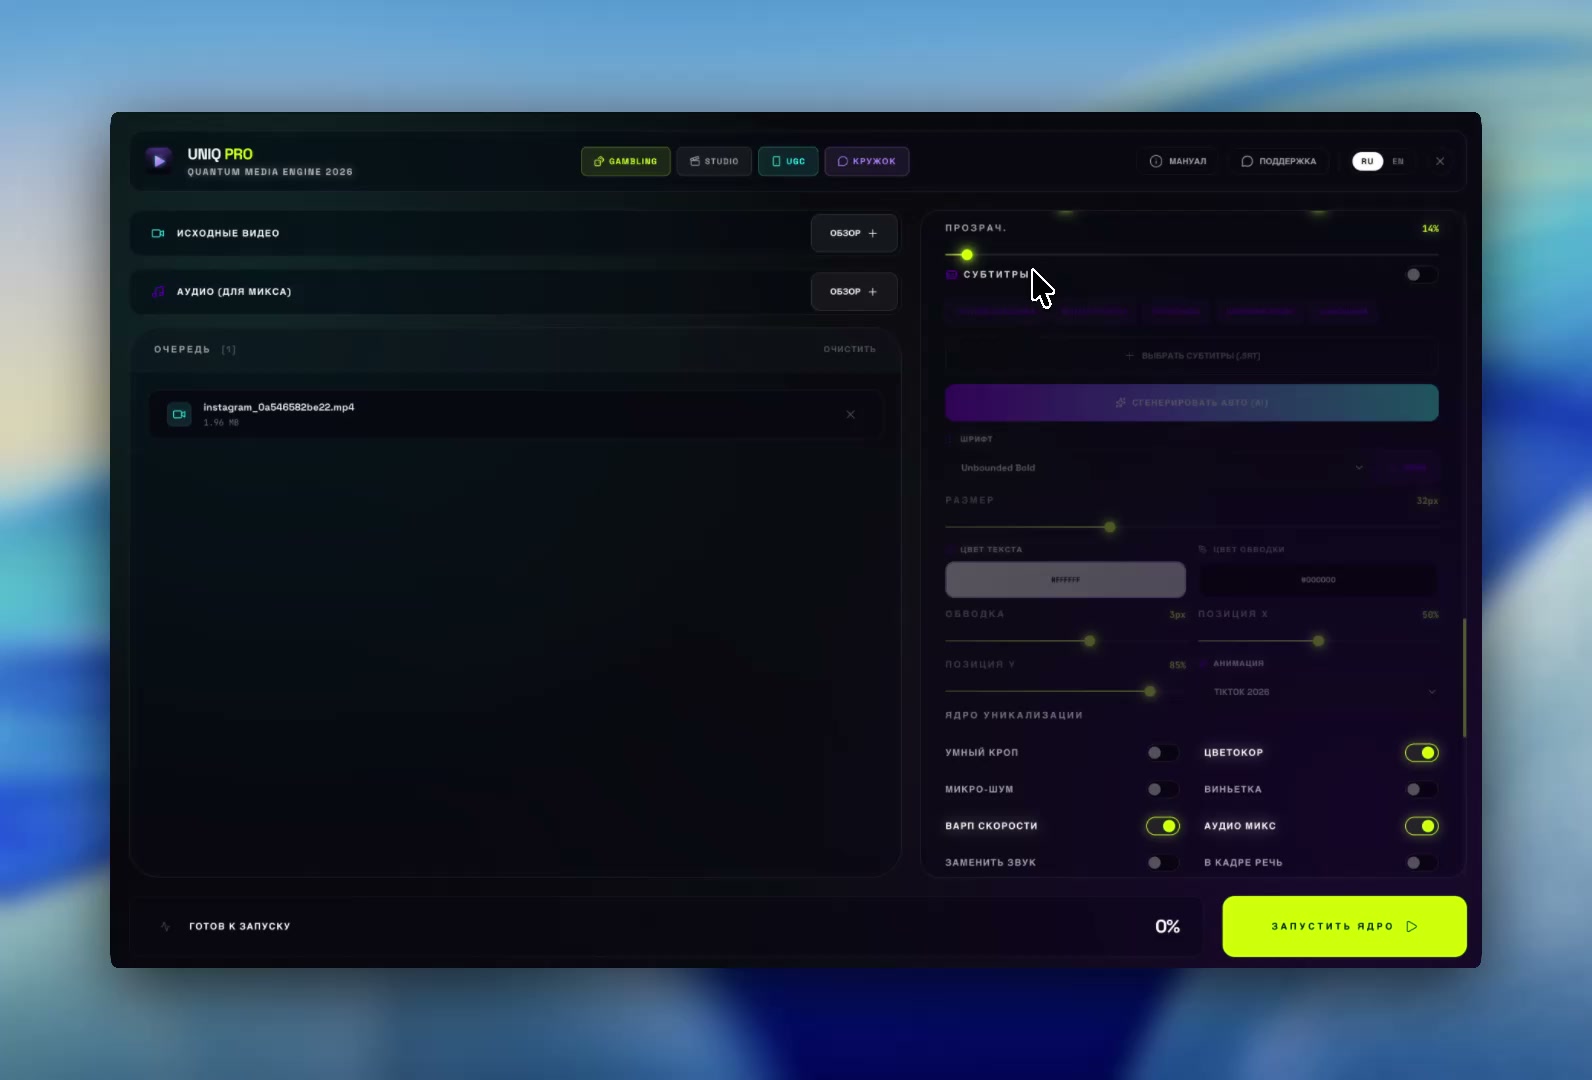The height and width of the screenshot is (1080, 1592).
Task: Click the Размер slider handle
Action: click(x=1110, y=527)
